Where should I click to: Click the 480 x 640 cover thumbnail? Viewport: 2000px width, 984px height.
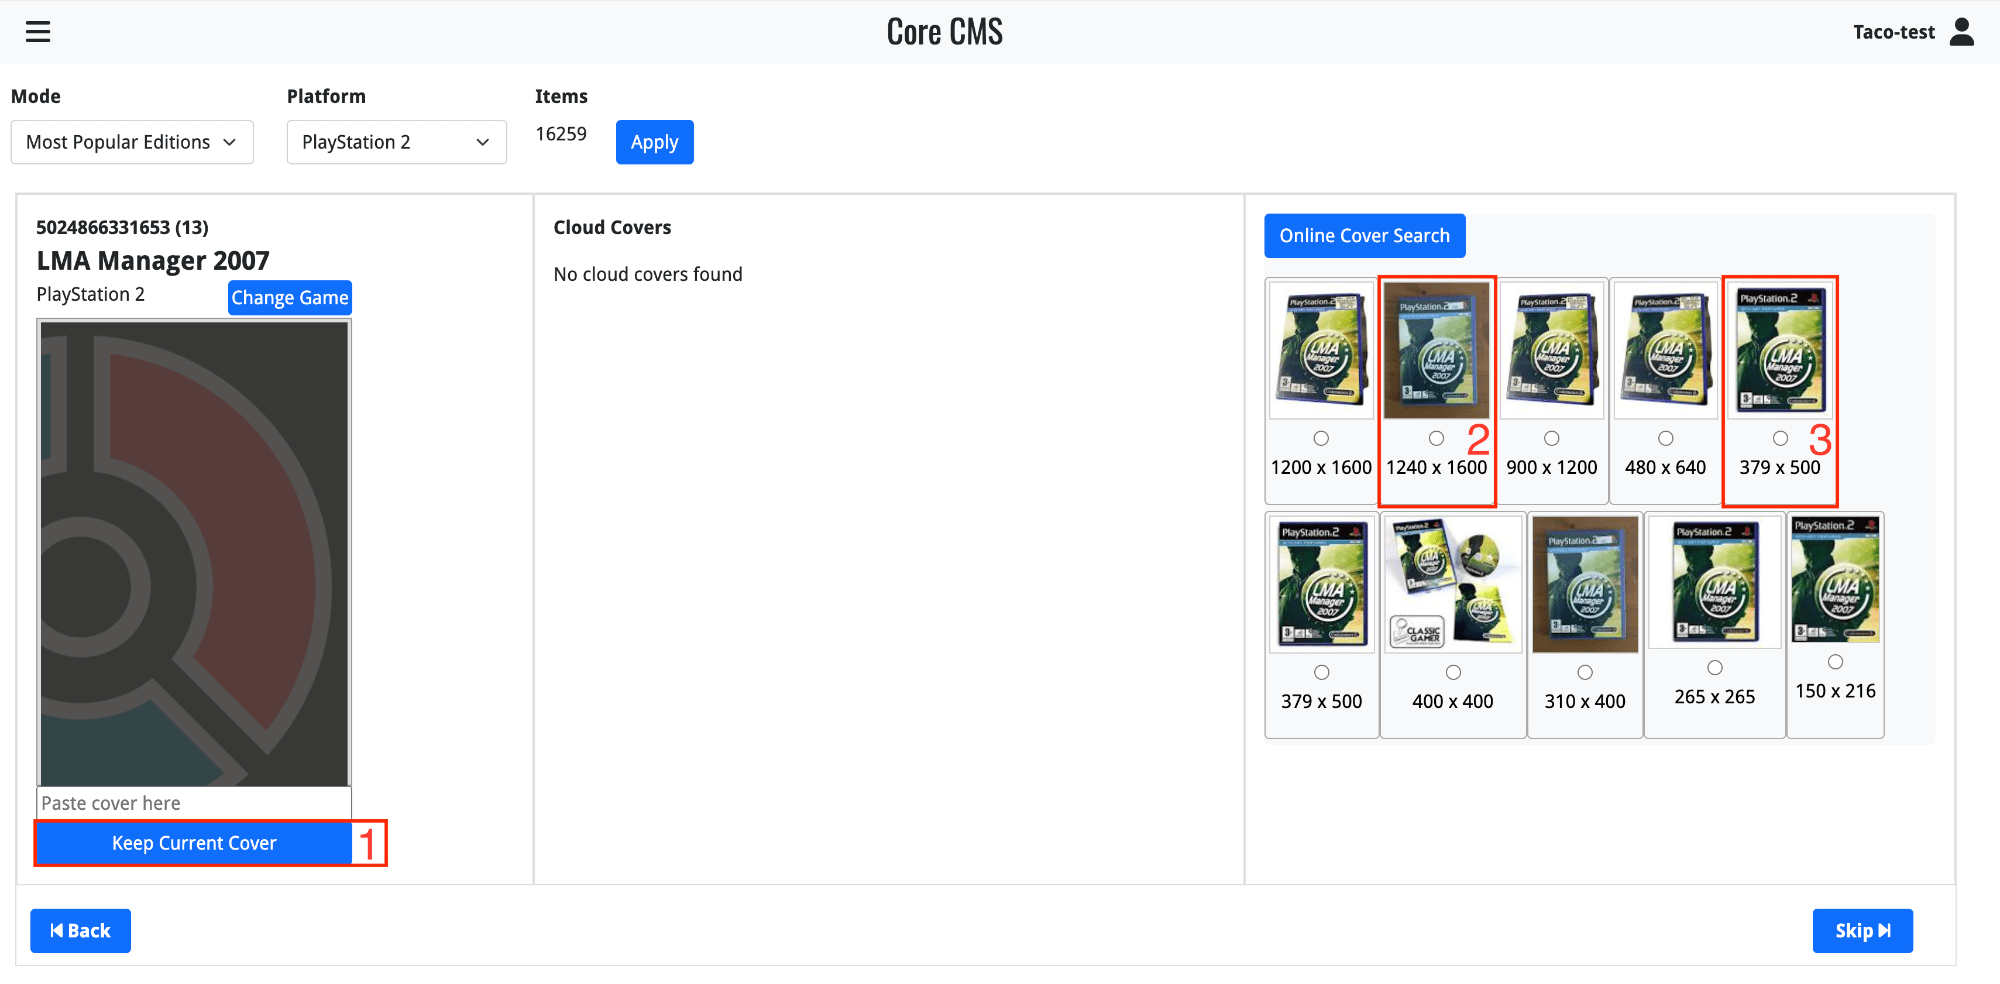click(x=1666, y=349)
